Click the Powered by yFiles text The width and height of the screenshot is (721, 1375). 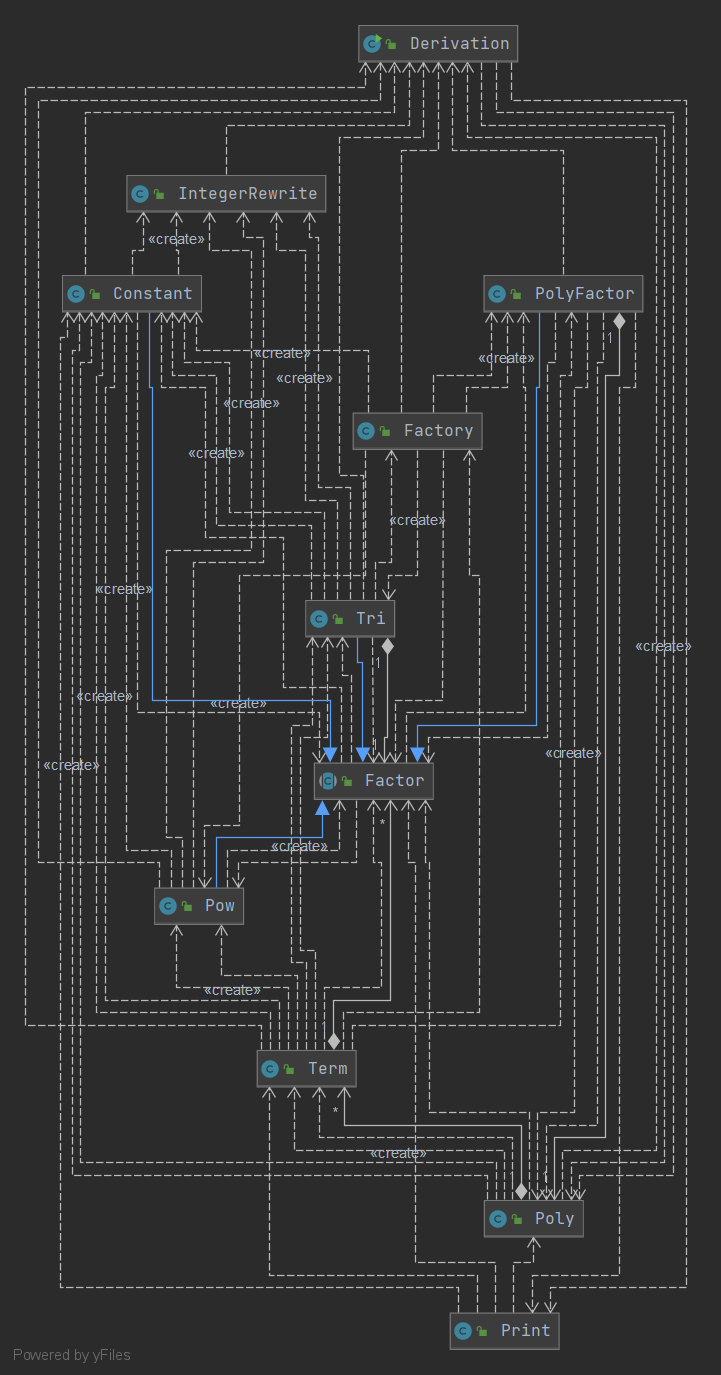72,1355
